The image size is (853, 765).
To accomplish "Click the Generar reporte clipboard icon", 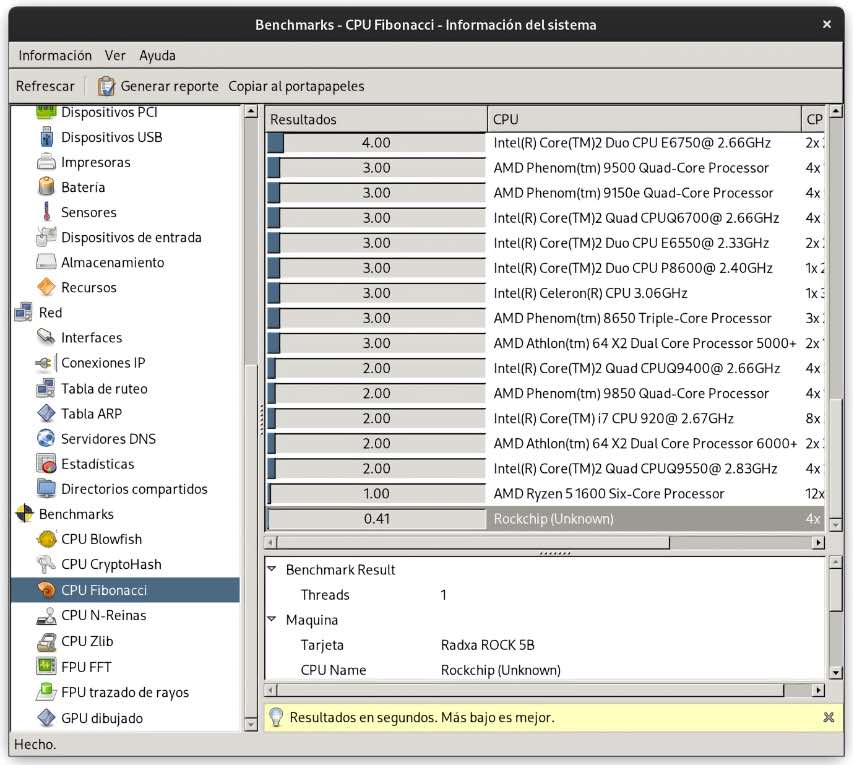I will 107,86.
